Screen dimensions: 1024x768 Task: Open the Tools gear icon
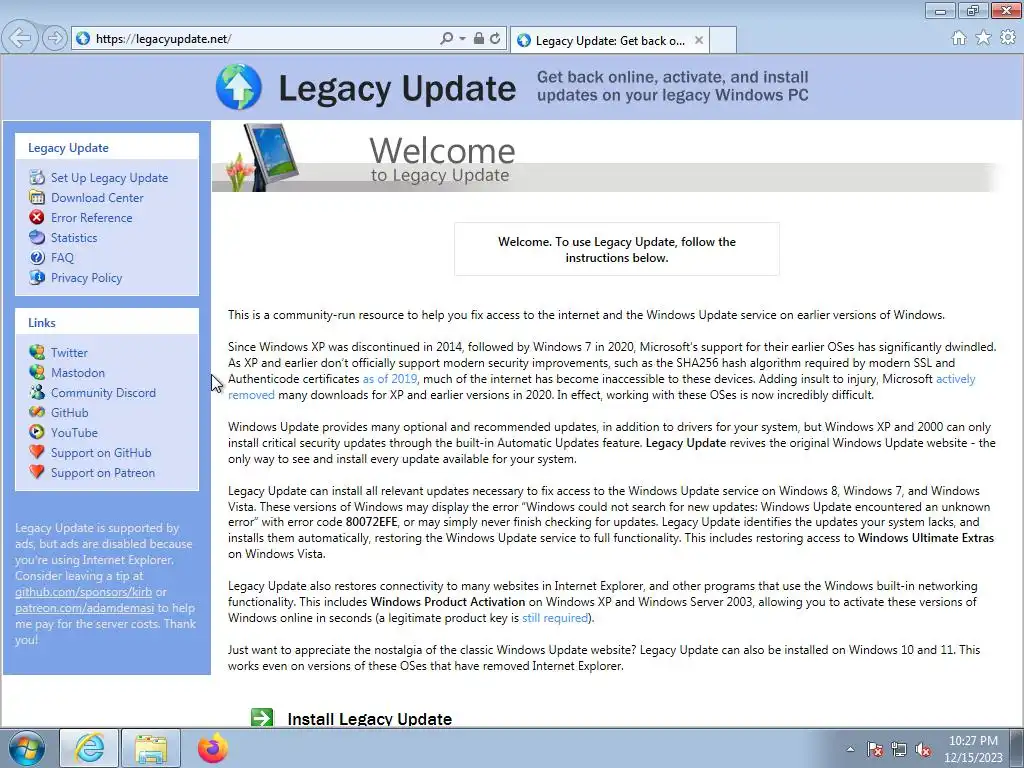1008,38
